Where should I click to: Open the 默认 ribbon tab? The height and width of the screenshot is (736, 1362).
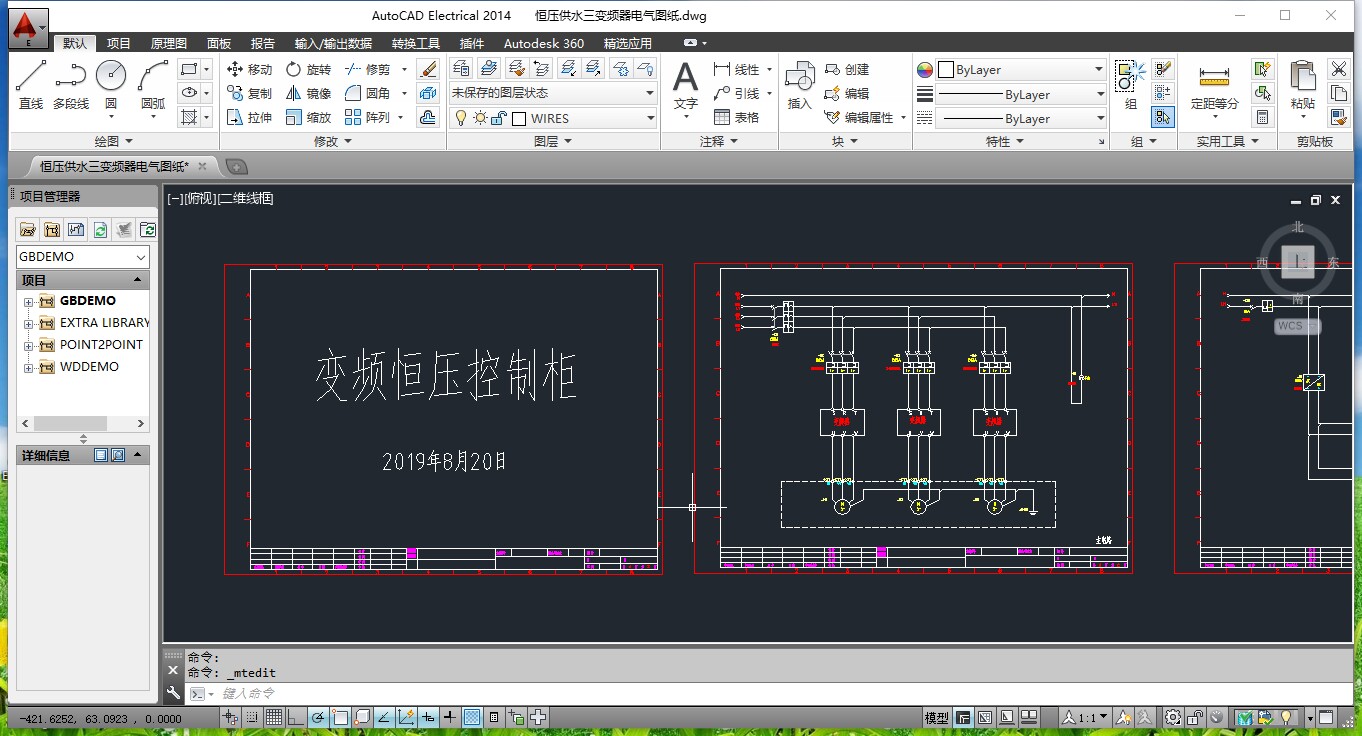74,43
